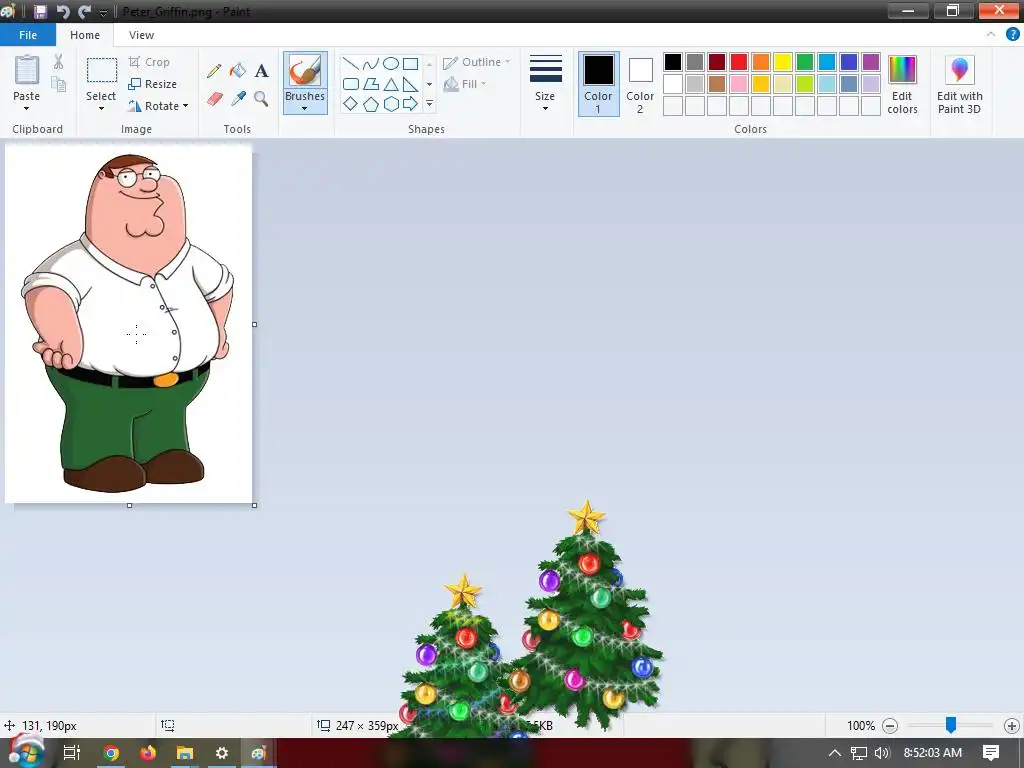The width and height of the screenshot is (1024, 768).
Task: Click the zoom in plus button
Action: (1011, 726)
